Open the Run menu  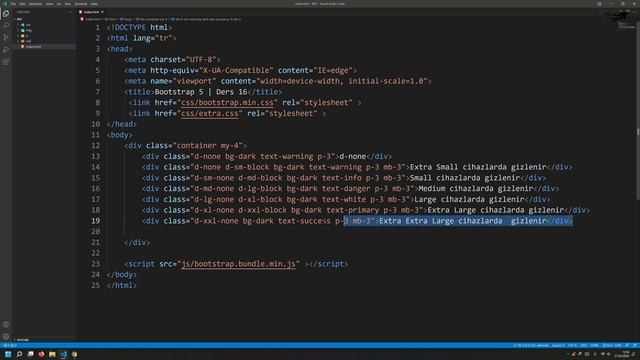(68, 4)
